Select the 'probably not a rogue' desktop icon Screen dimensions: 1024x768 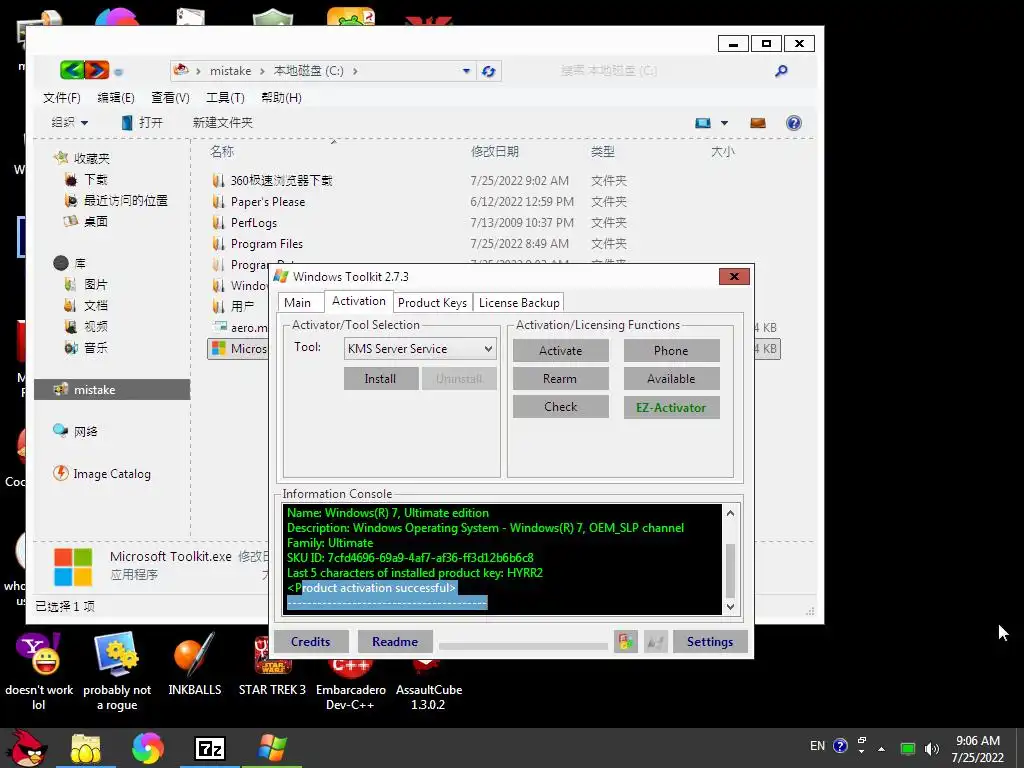pyautogui.click(x=117, y=671)
